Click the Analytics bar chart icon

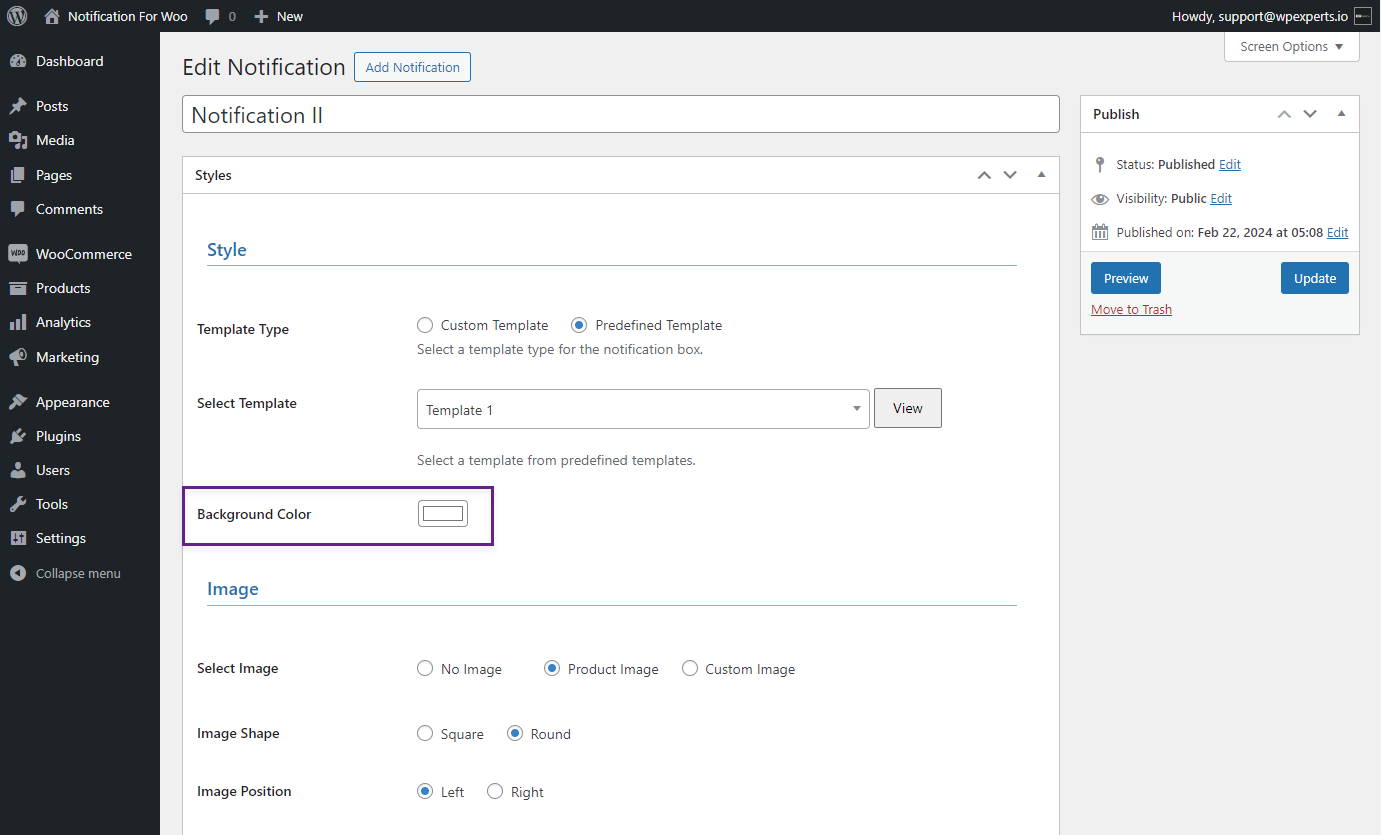pos(18,322)
